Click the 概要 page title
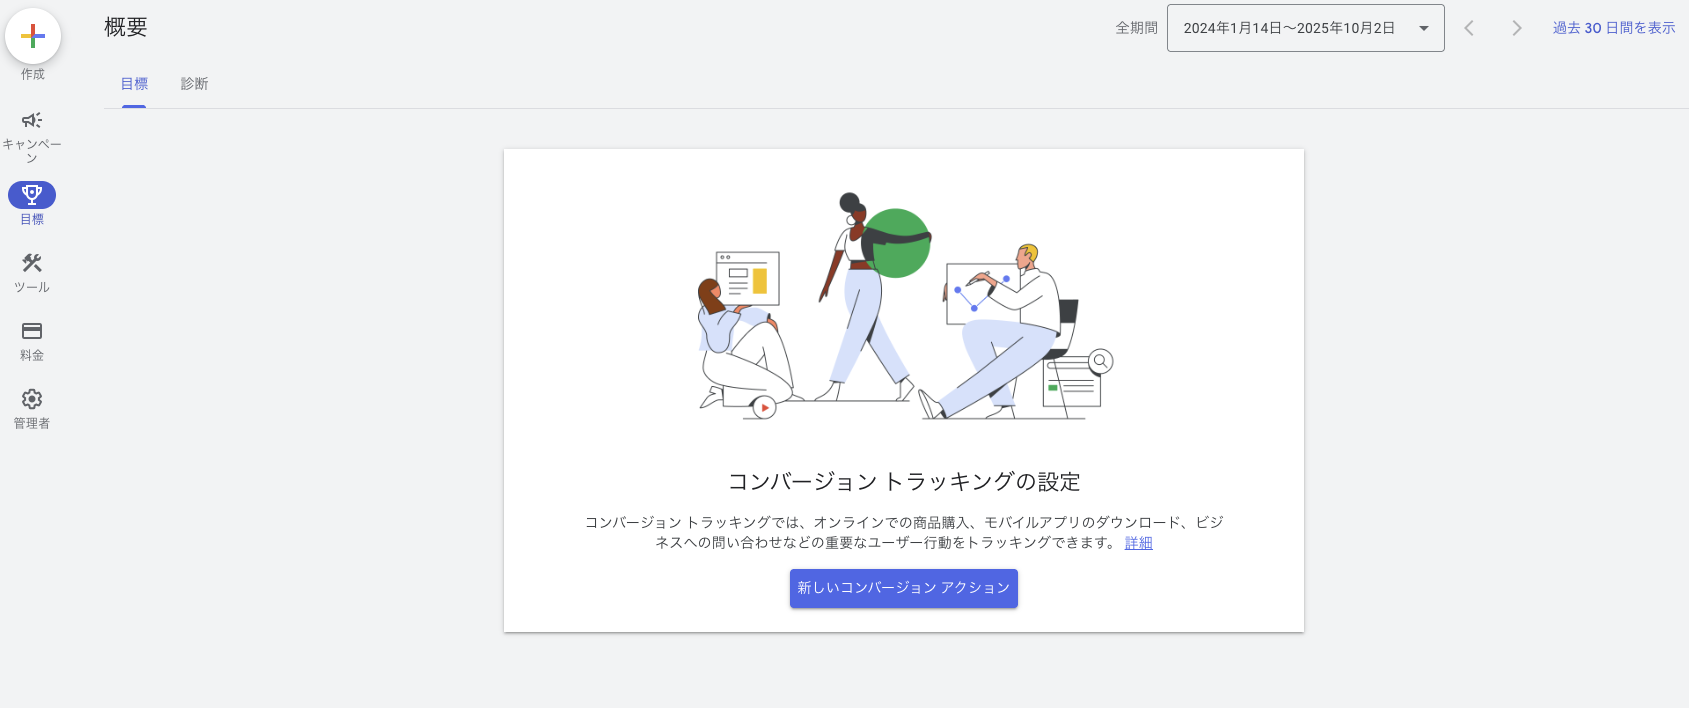Viewport: 1689px width, 708px height. tap(126, 27)
